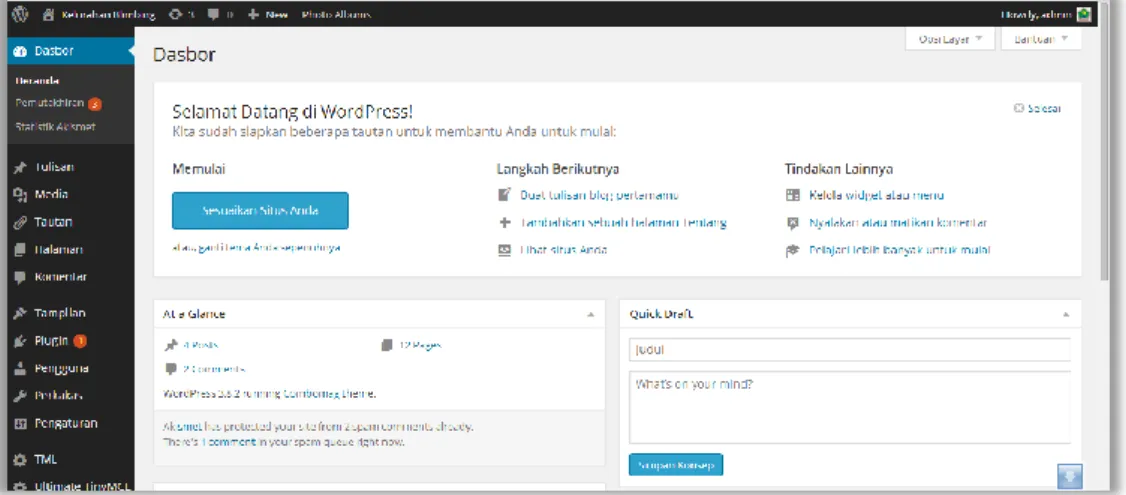The height and width of the screenshot is (495, 1126).
Task: Open Photo Albums in the admin bar
Action: 335,14
